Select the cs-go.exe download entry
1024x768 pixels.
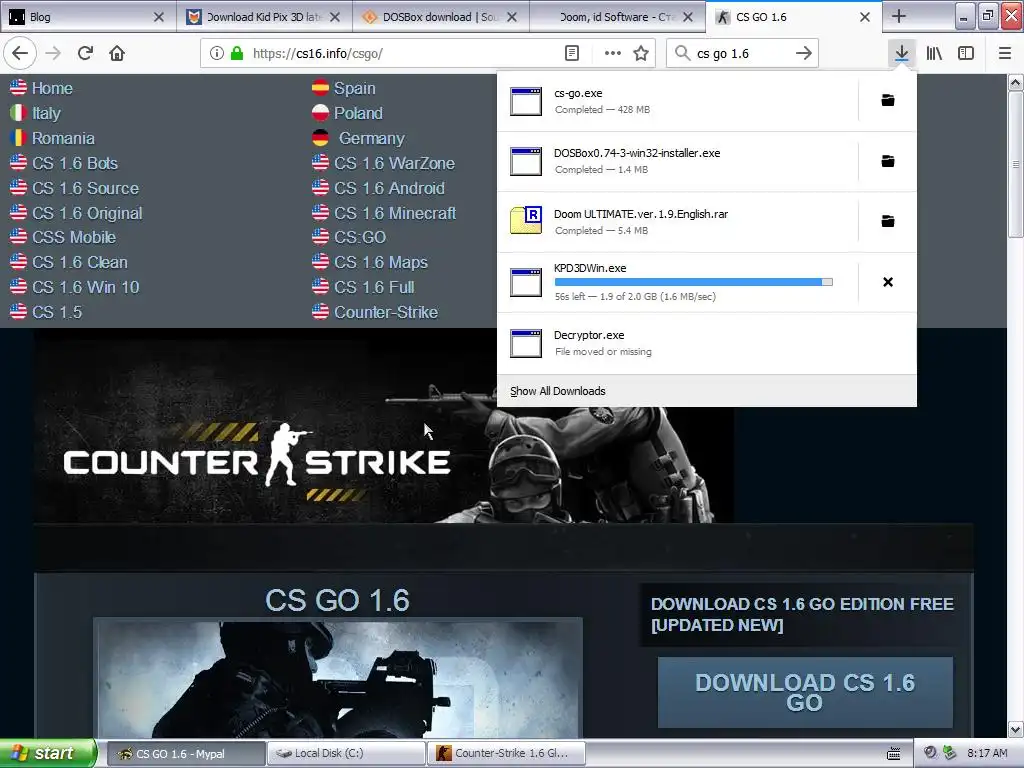coord(677,101)
